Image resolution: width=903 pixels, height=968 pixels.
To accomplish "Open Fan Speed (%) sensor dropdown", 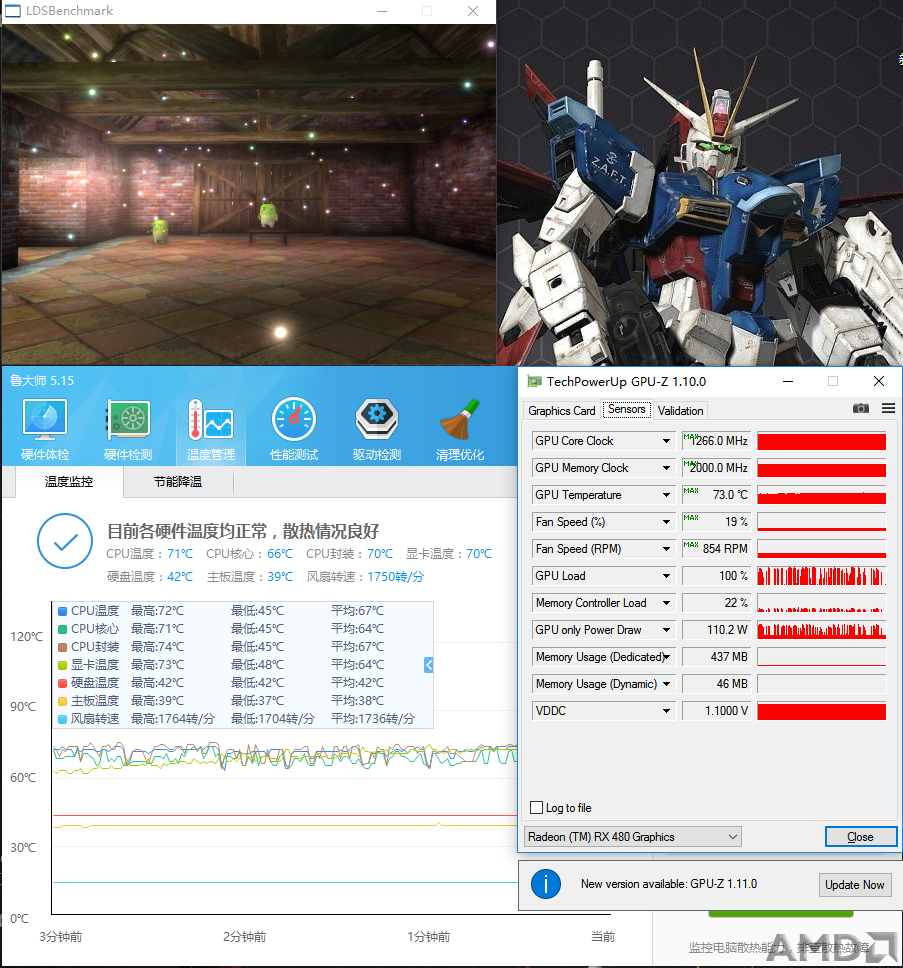I will [666, 522].
